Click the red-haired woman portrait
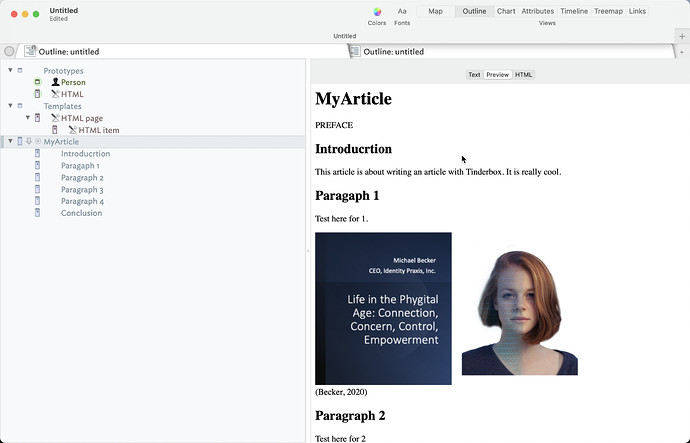Viewport: 690px width, 443px height. pos(519,312)
